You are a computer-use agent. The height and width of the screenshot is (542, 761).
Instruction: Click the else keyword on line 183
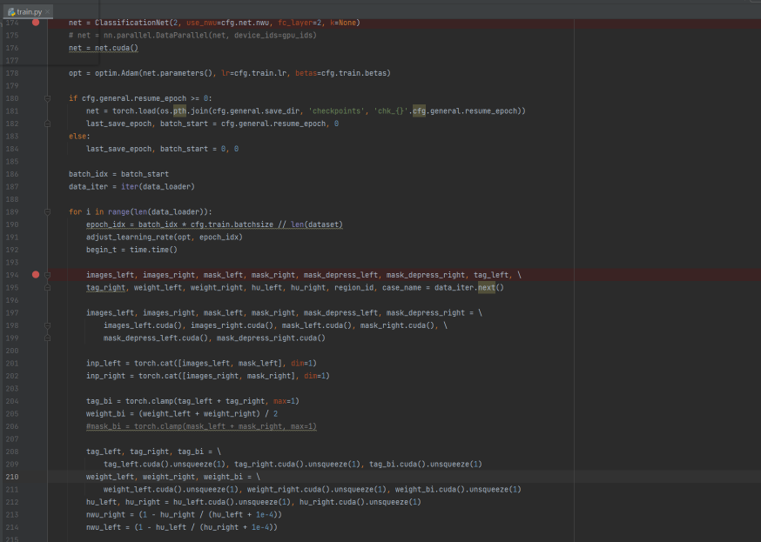77,136
